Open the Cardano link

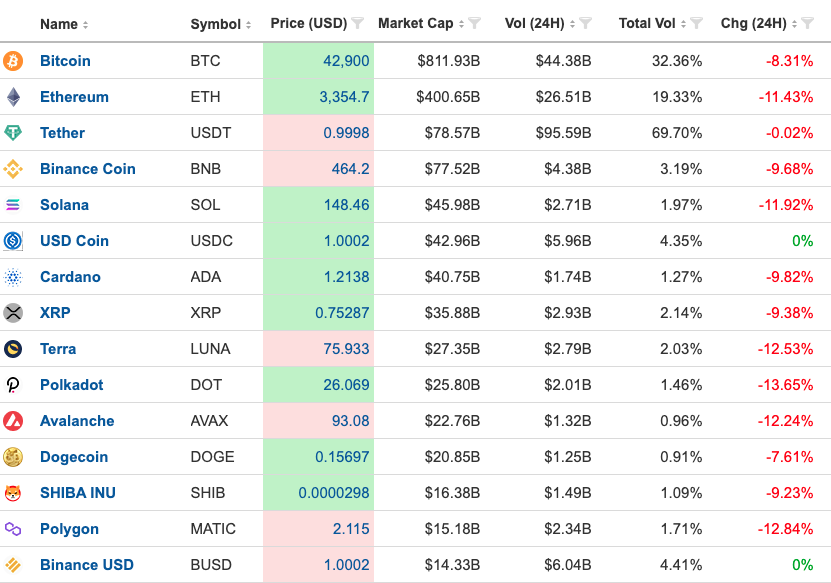coord(70,277)
